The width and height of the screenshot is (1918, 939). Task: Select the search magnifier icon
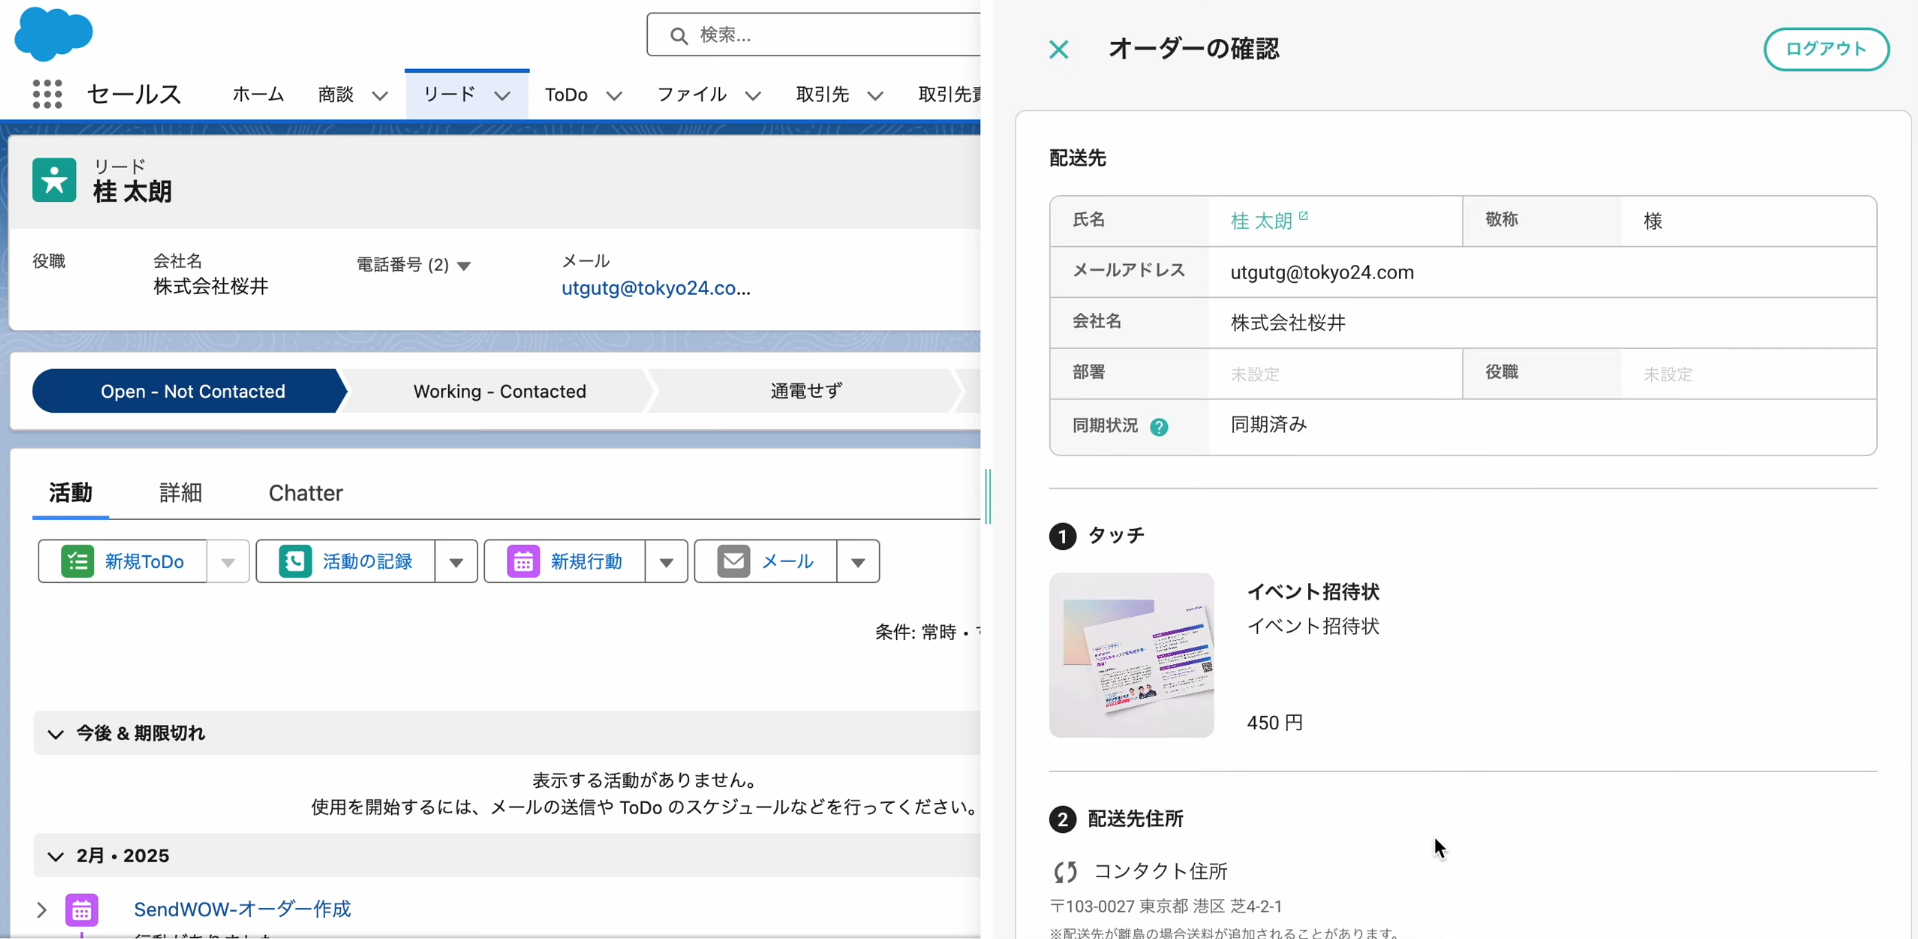(679, 35)
